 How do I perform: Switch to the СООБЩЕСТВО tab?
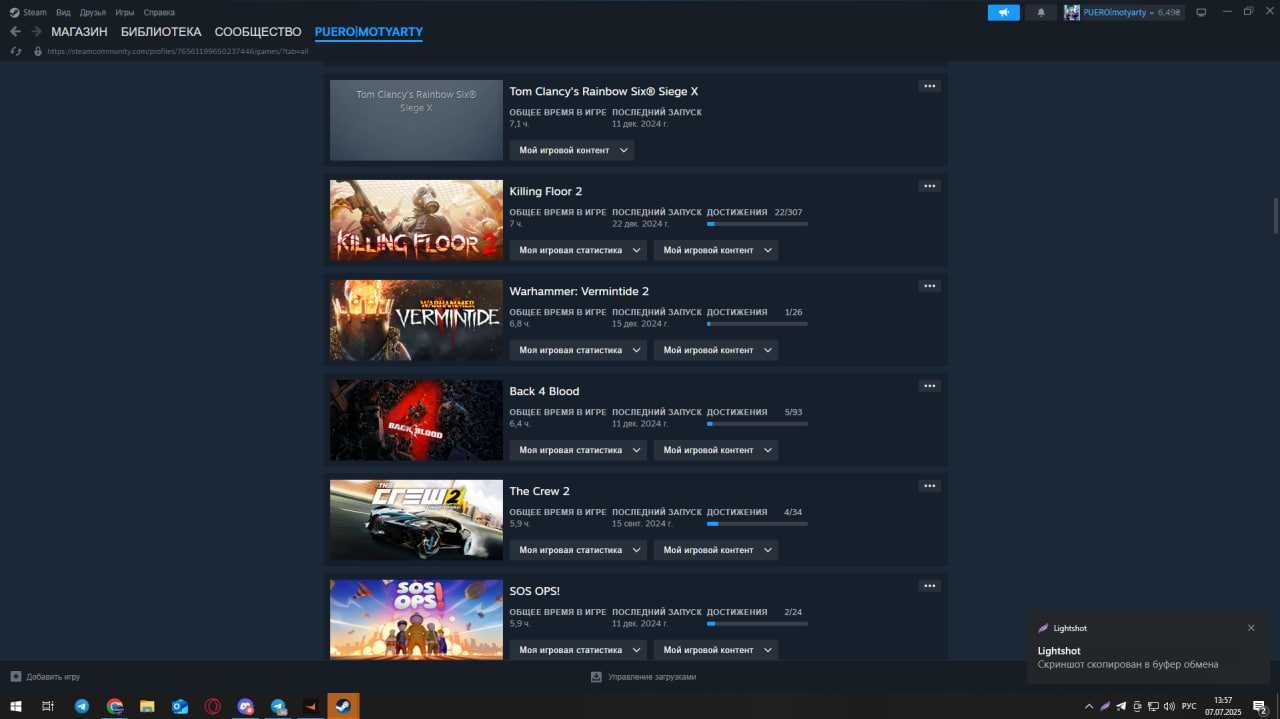[258, 32]
